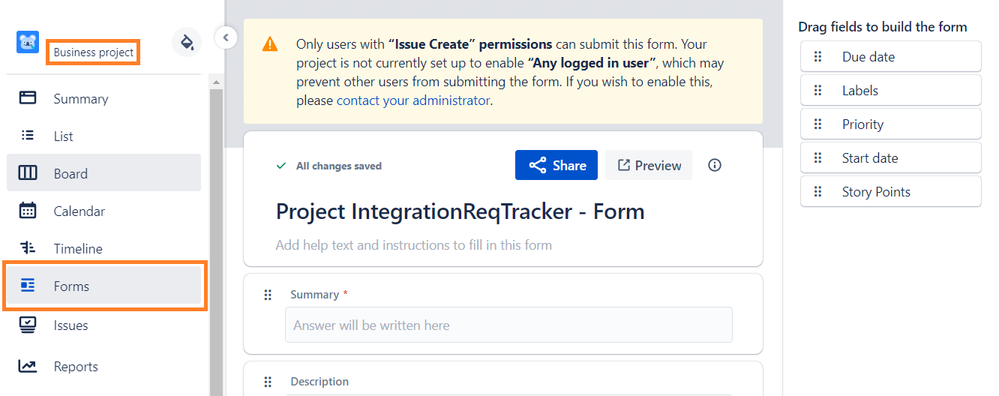Viewport: 999px width, 396px height.
Task: Click the help text instructions field
Action: (414, 245)
